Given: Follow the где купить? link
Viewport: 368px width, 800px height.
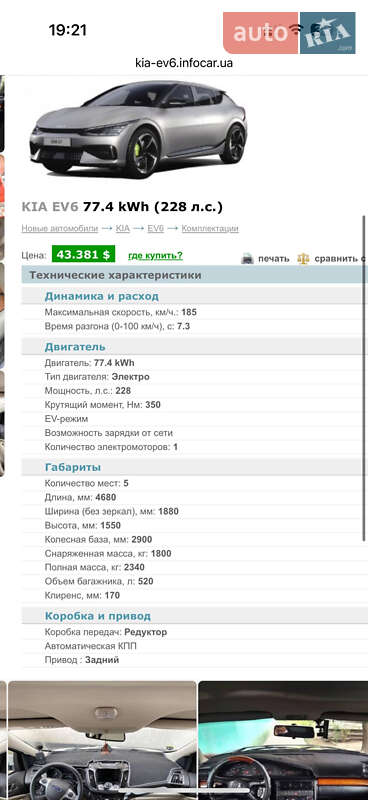Looking at the screenshot, I should point(155,256).
